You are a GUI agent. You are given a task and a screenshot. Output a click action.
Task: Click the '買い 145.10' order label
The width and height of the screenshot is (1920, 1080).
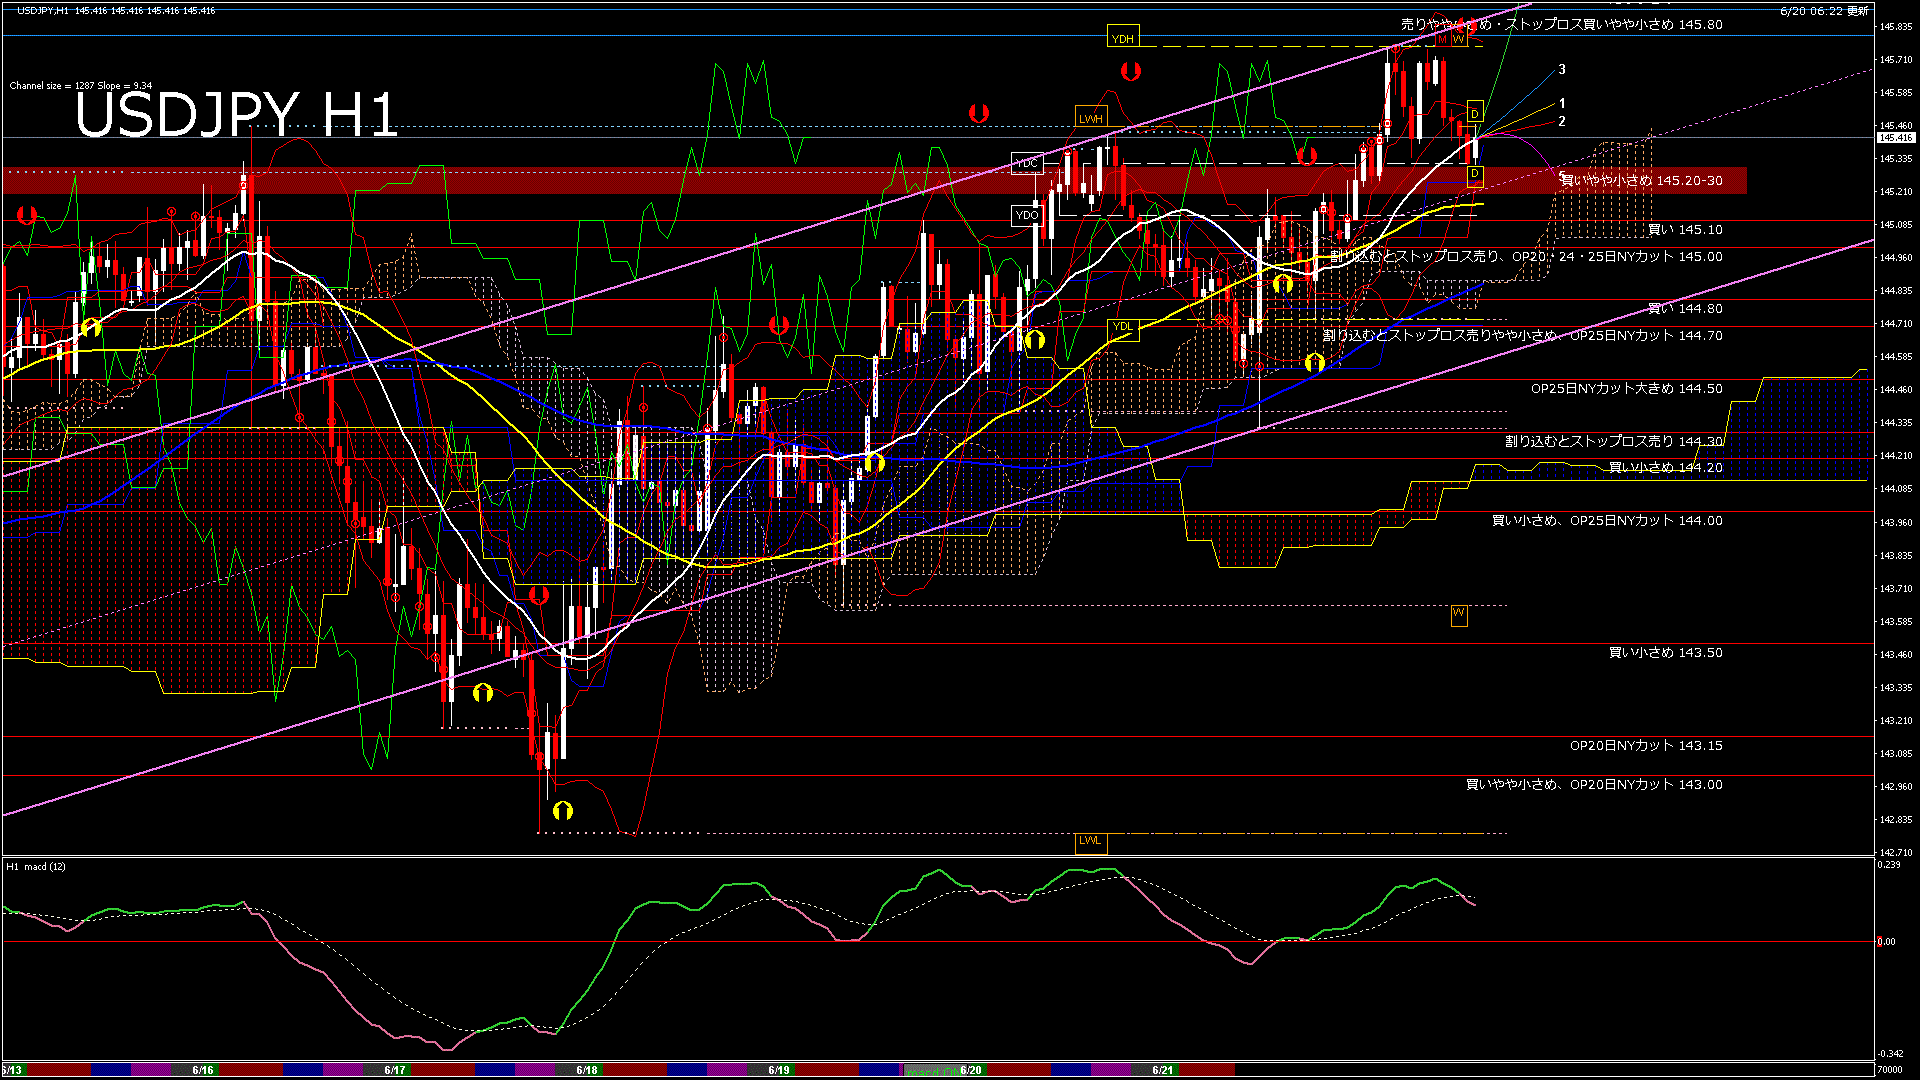(1684, 230)
